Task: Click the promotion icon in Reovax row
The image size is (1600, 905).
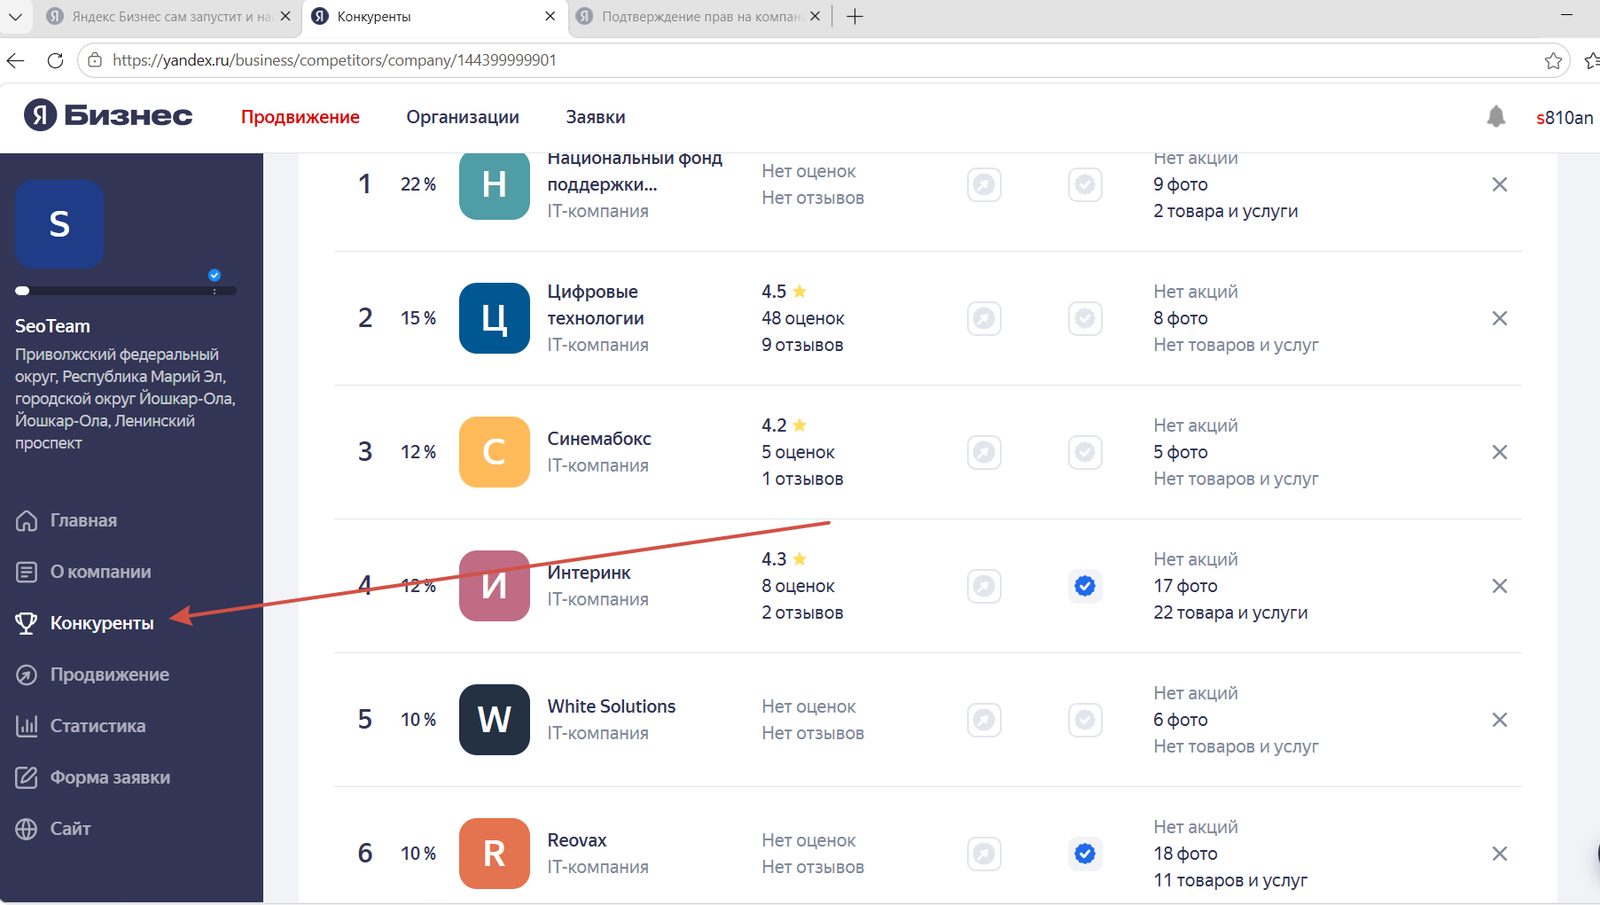Action: (x=984, y=854)
